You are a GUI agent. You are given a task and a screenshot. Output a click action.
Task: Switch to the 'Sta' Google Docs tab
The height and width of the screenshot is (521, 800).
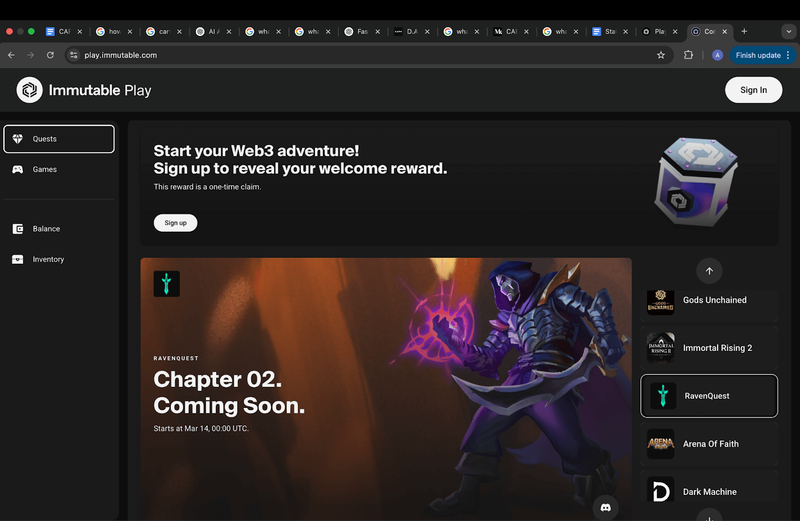coord(609,32)
